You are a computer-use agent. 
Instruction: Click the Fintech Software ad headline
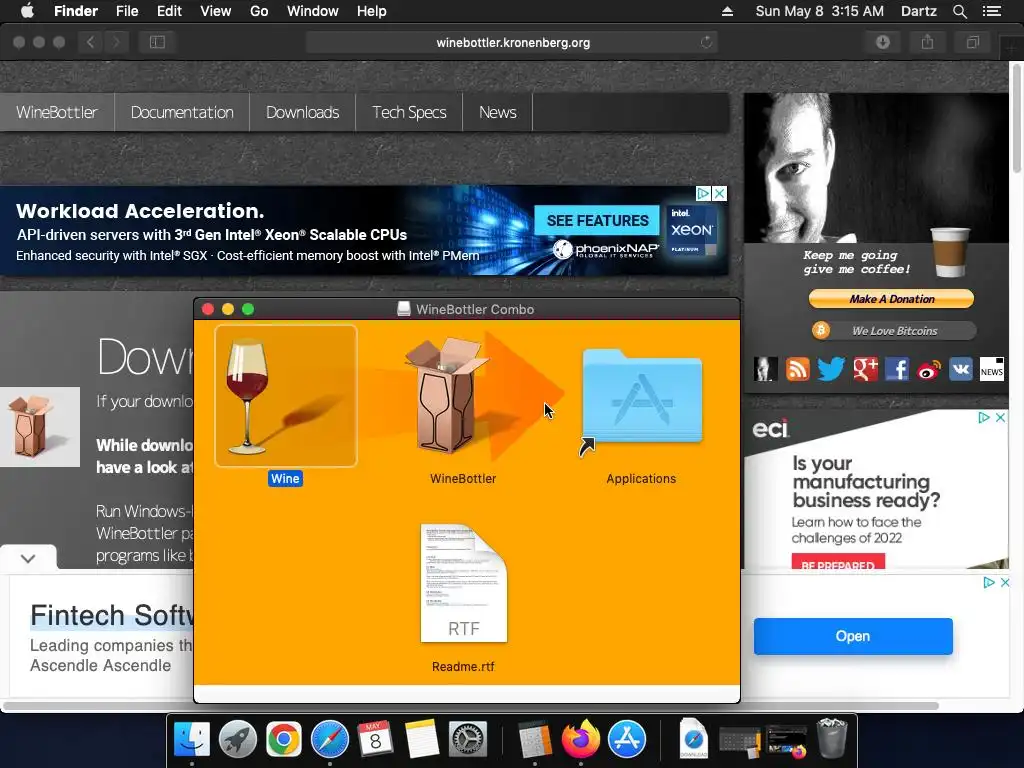point(112,615)
